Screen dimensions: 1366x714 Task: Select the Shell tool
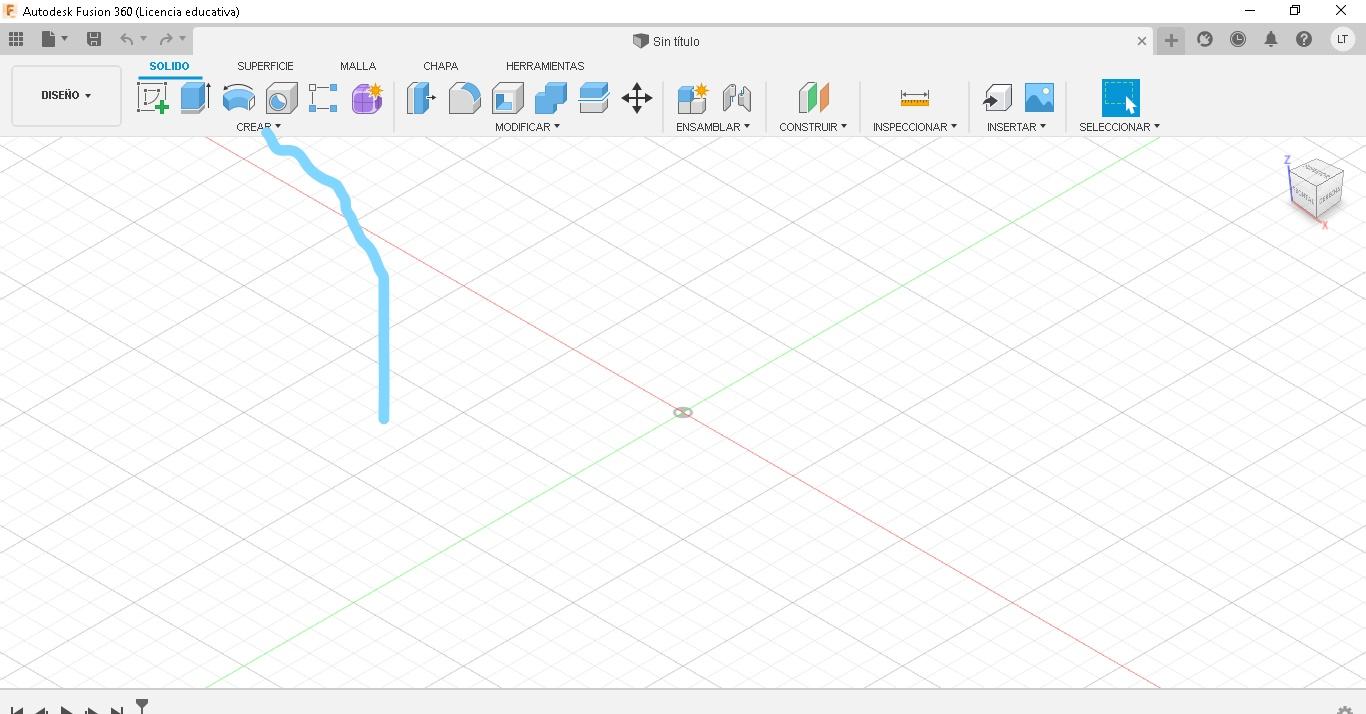point(507,98)
